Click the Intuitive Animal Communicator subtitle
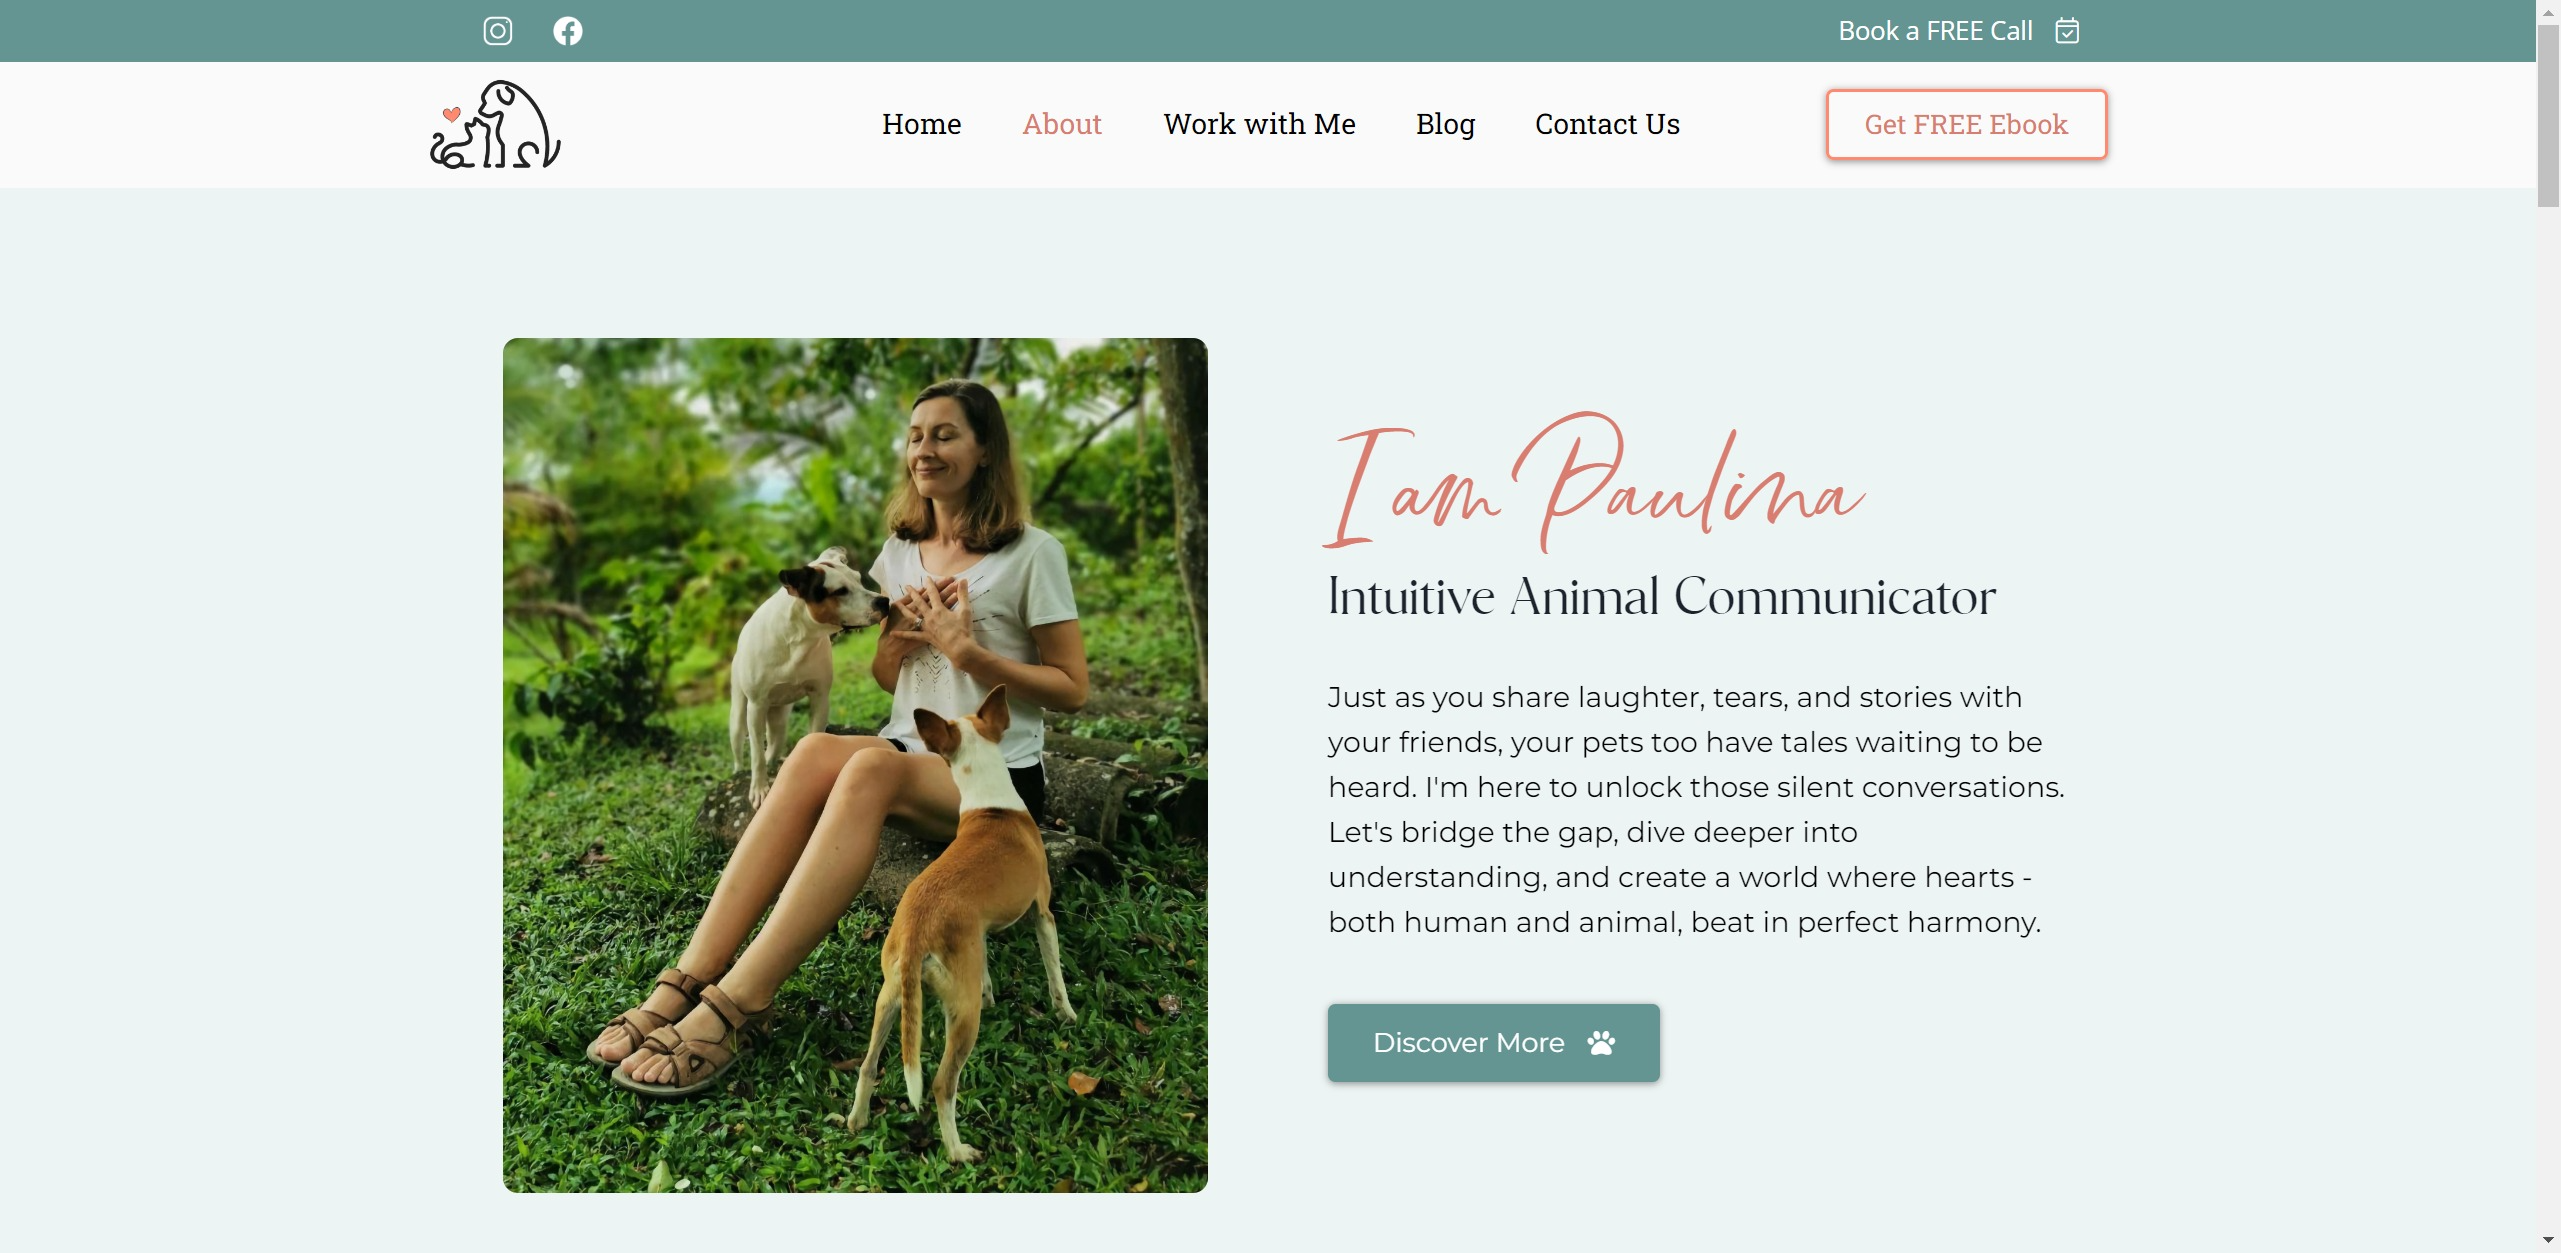 pos(1660,597)
